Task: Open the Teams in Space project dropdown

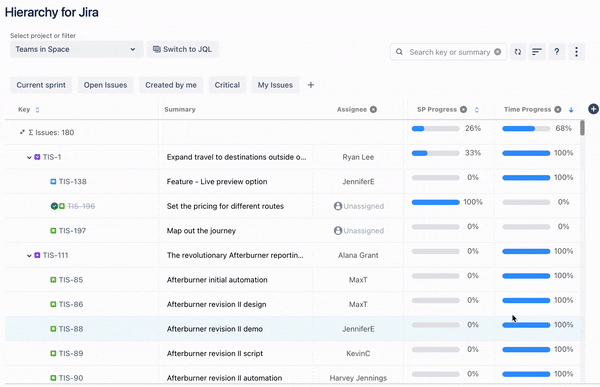Action: [x=77, y=49]
